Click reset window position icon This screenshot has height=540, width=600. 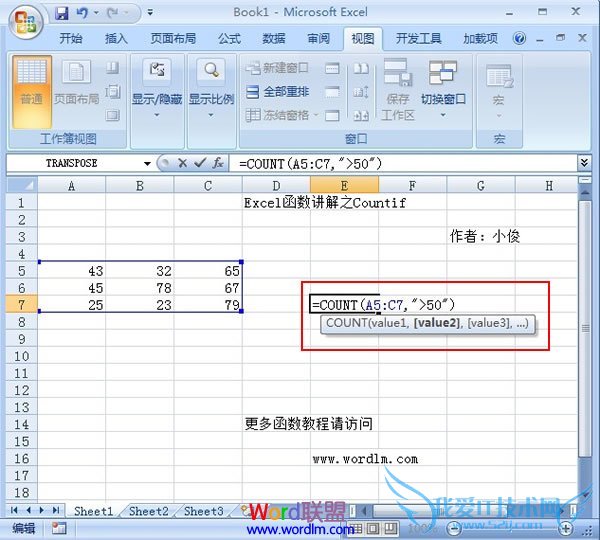(x=361, y=115)
